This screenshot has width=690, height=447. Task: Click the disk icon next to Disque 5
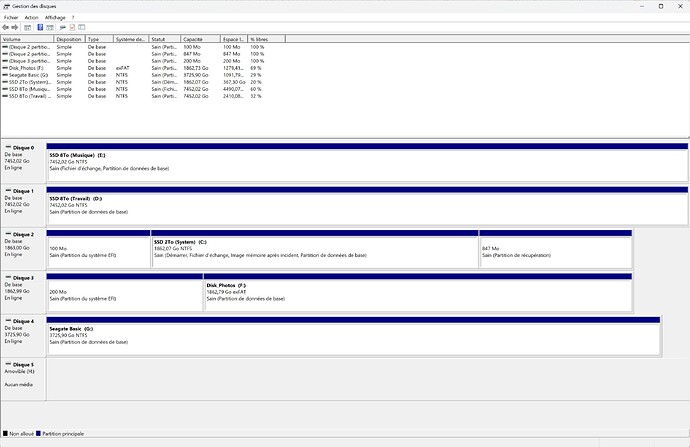(8, 364)
